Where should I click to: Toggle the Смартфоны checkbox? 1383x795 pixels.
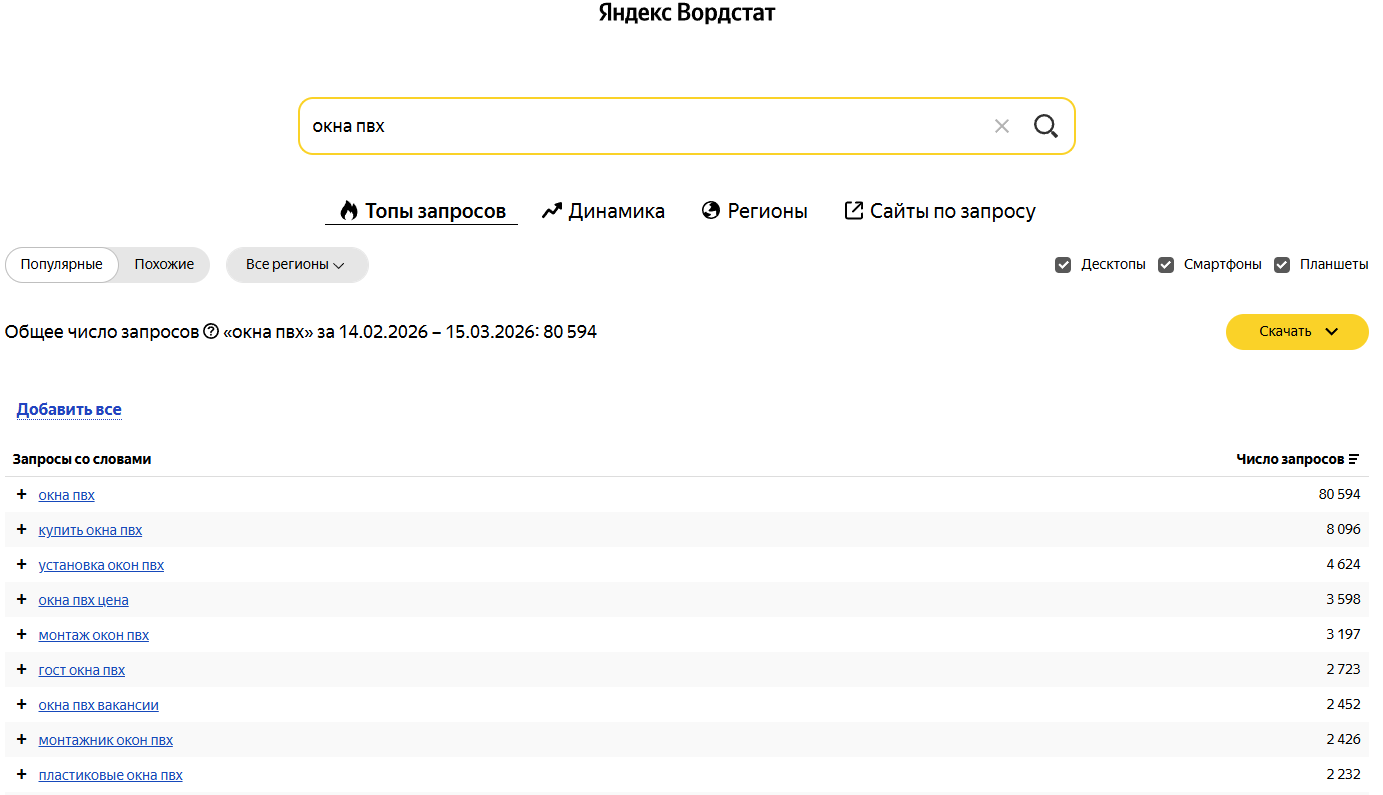point(1166,265)
